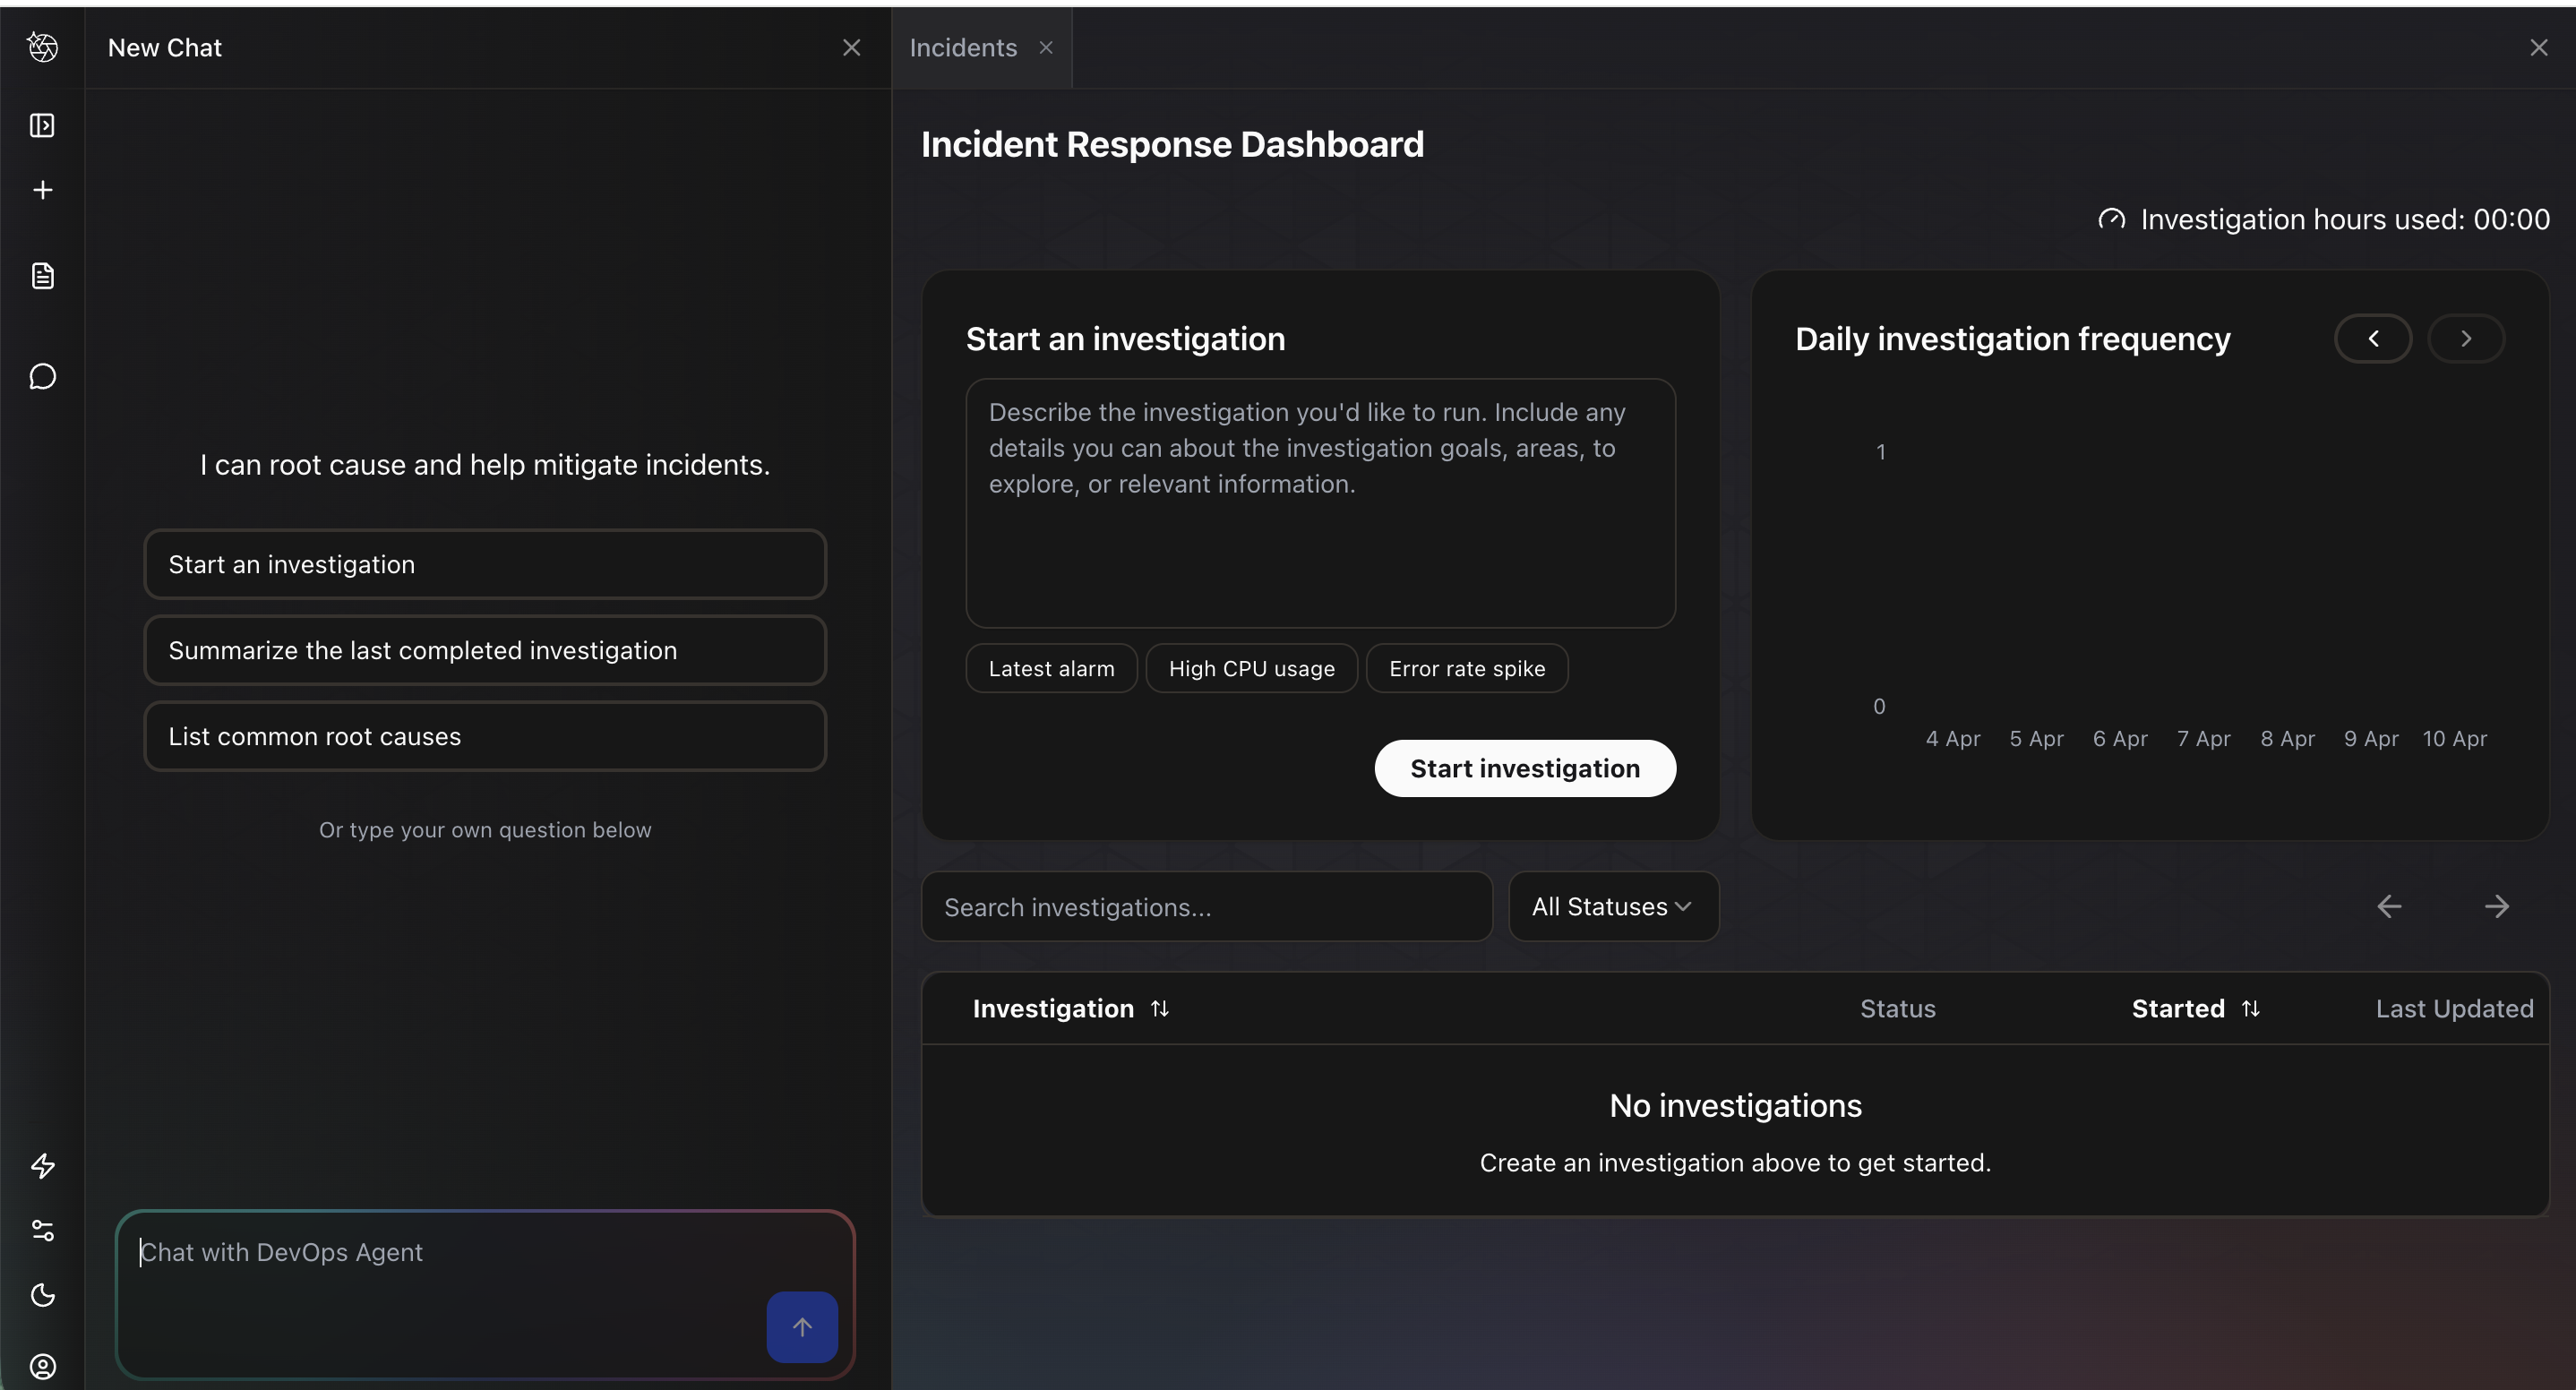
Task: Select the lightning bolt icon in the sidebar
Action: pos(42,1165)
